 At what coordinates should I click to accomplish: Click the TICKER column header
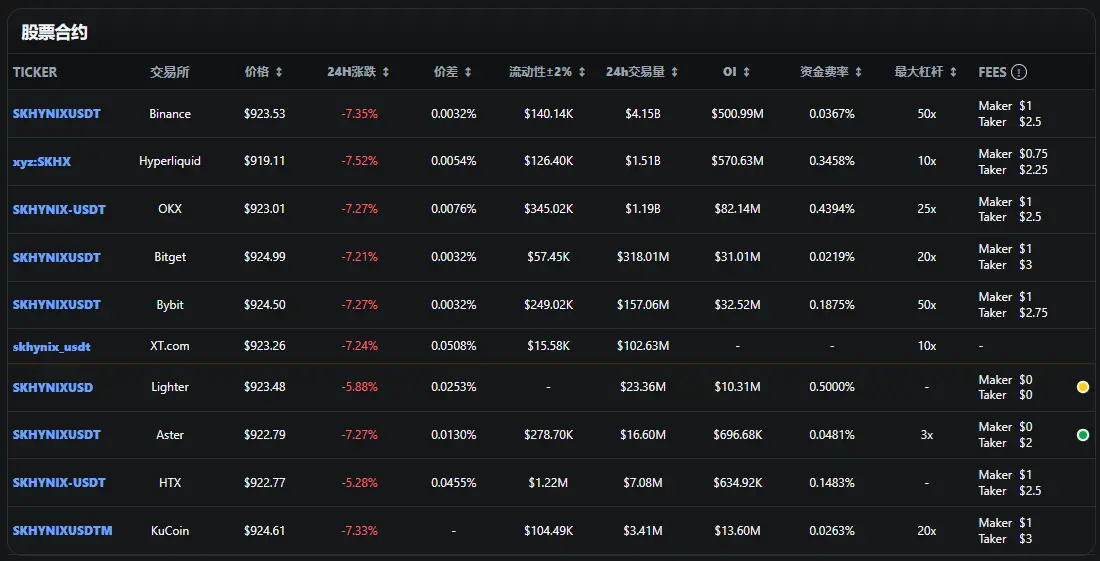click(35, 72)
